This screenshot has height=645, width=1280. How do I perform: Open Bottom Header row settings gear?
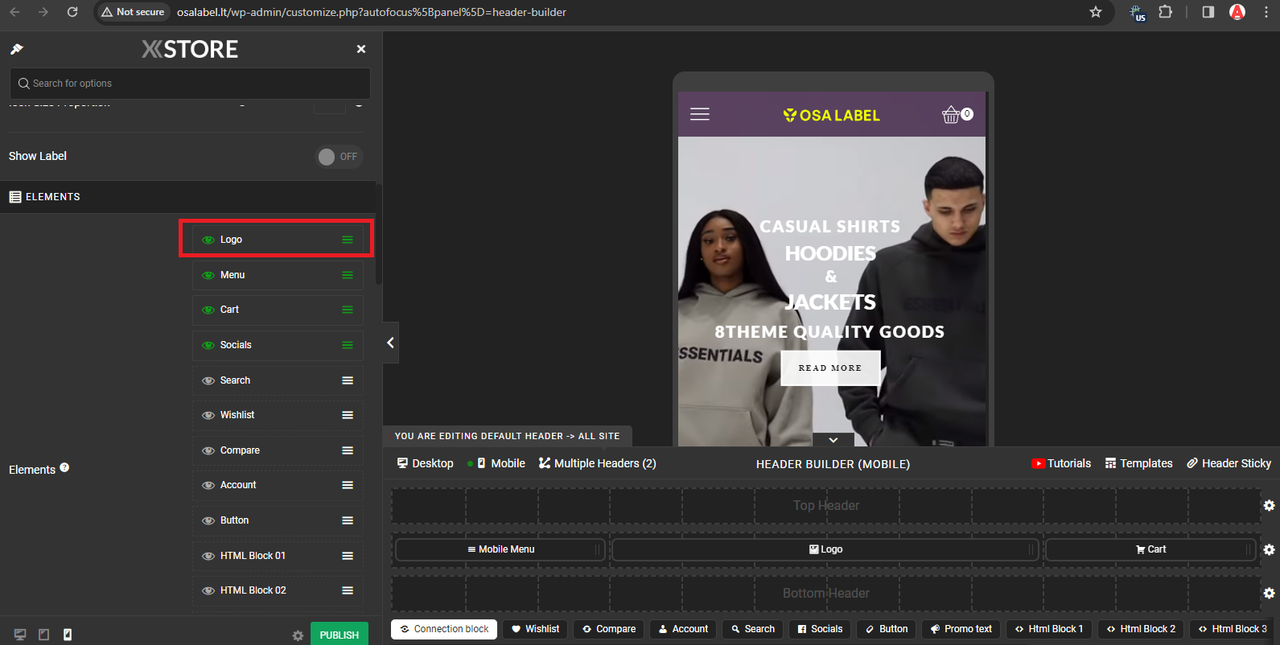click(x=1269, y=594)
